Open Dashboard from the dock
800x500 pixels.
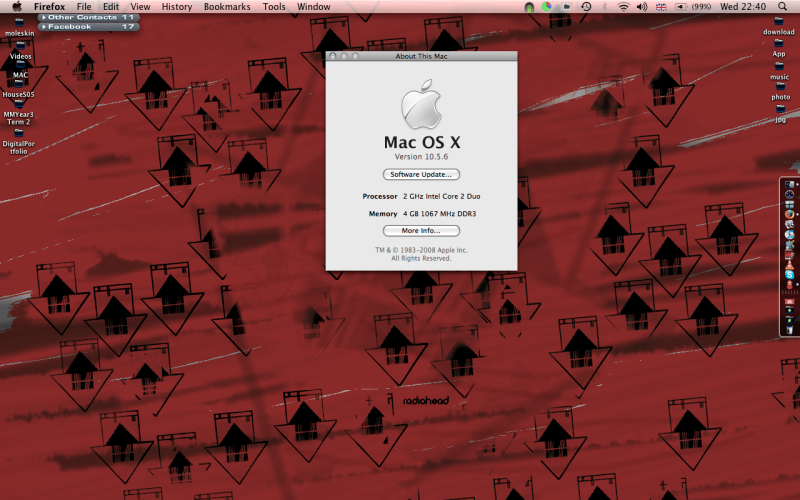pos(790,194)
